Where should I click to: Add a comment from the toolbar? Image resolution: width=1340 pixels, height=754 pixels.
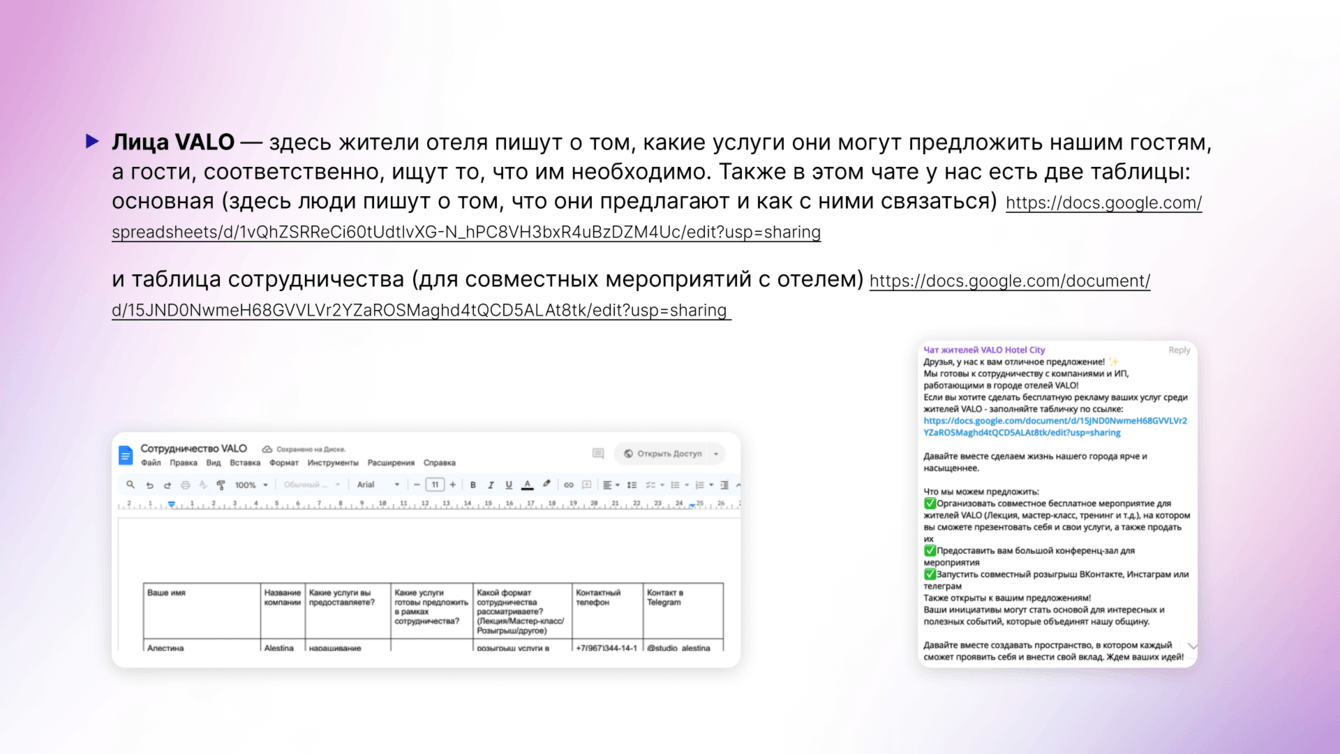pyautogui.click(x=587, y=485)
